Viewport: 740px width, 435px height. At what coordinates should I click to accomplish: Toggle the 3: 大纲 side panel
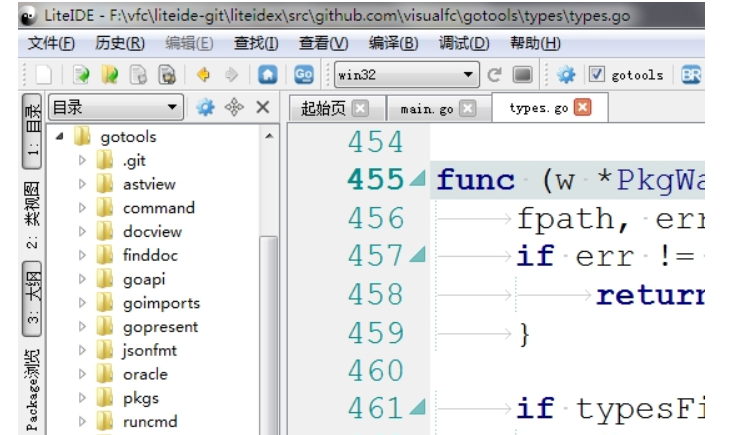point(32,298)
